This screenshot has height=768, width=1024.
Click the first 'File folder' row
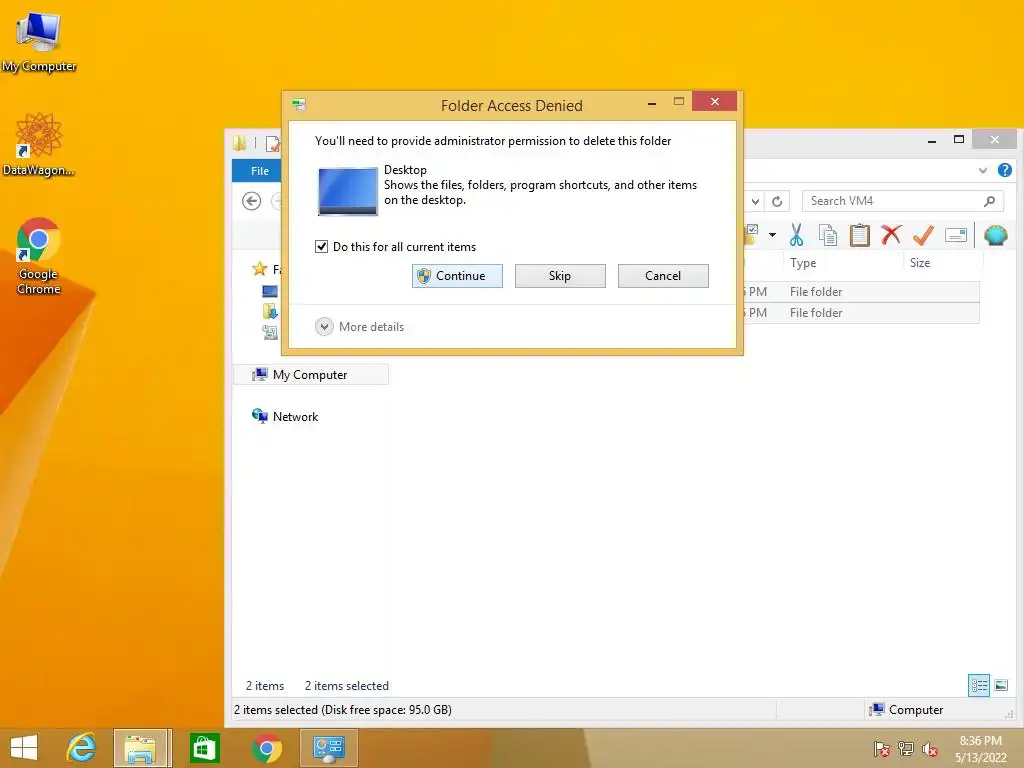[816, 292]
